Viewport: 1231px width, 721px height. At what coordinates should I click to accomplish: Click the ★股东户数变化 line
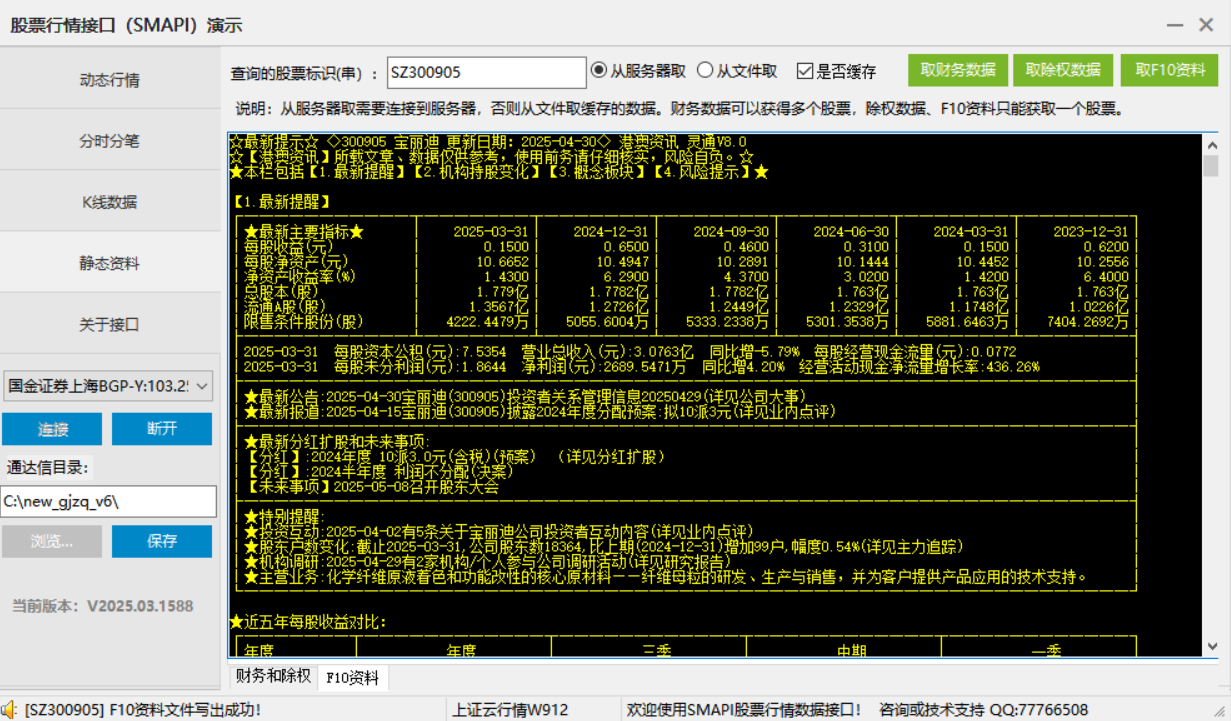click(603, 547)
